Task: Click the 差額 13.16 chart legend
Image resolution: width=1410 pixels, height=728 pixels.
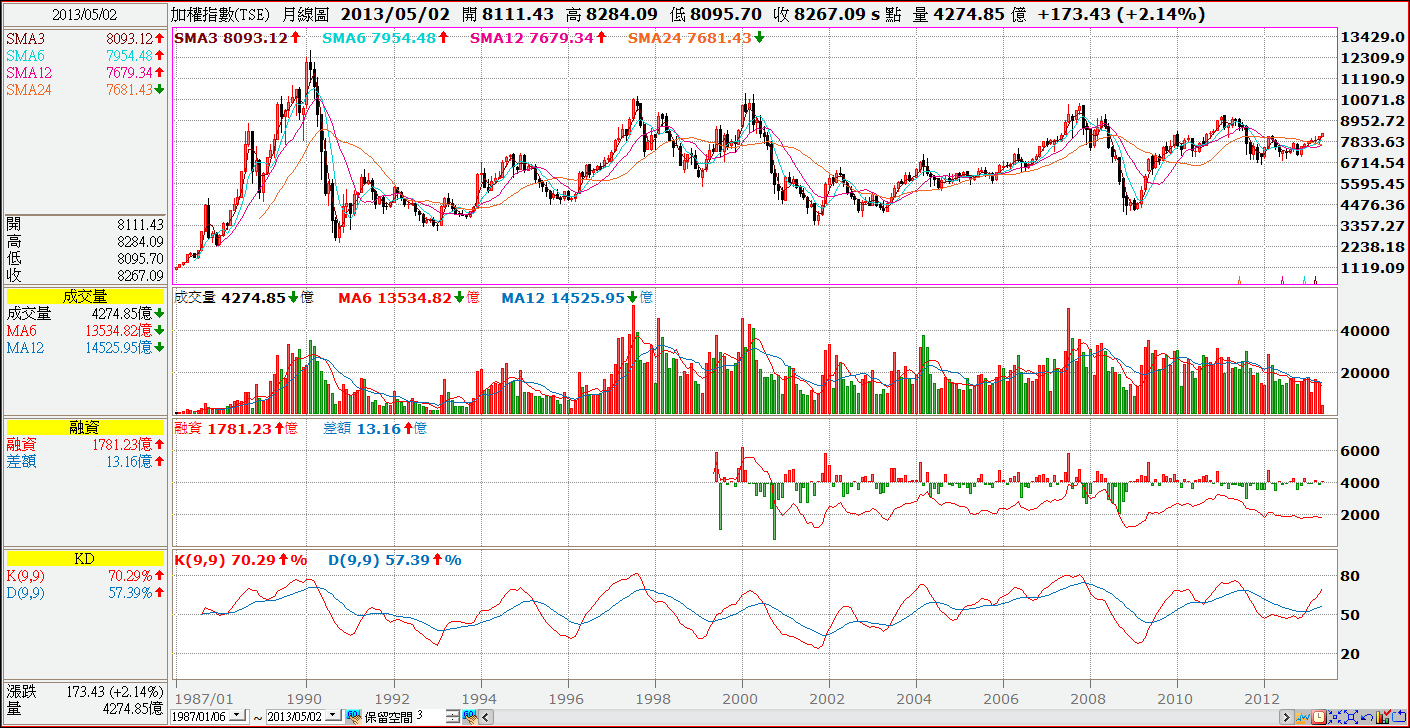Action: pyautogui.click(x=375, y=428)
